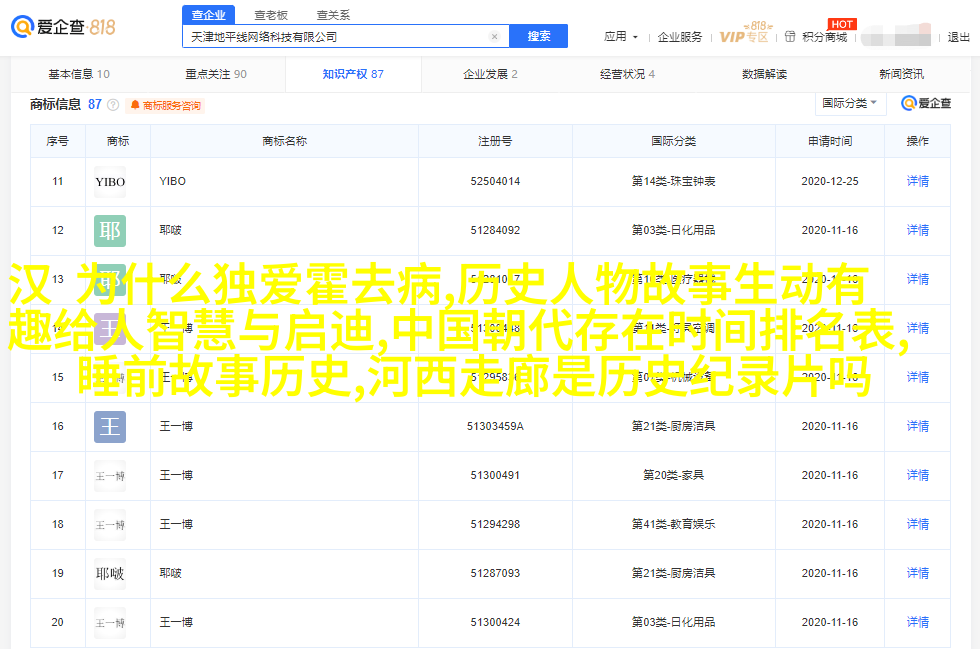Open 详情 for row 15
This screenshot has width=980, height=649.
point(918,377)
